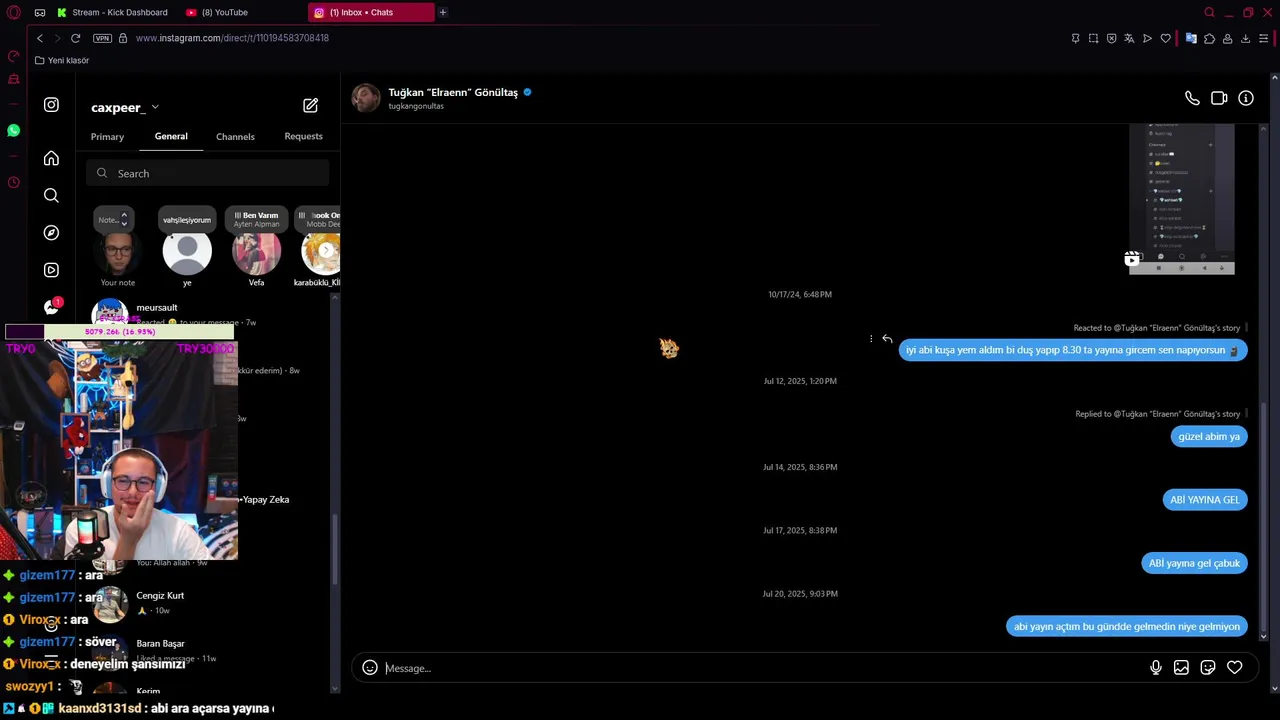Switch to the YouTube browser tab
Viewport: 1280px width, 720px height.
click(x=240, y=12)
